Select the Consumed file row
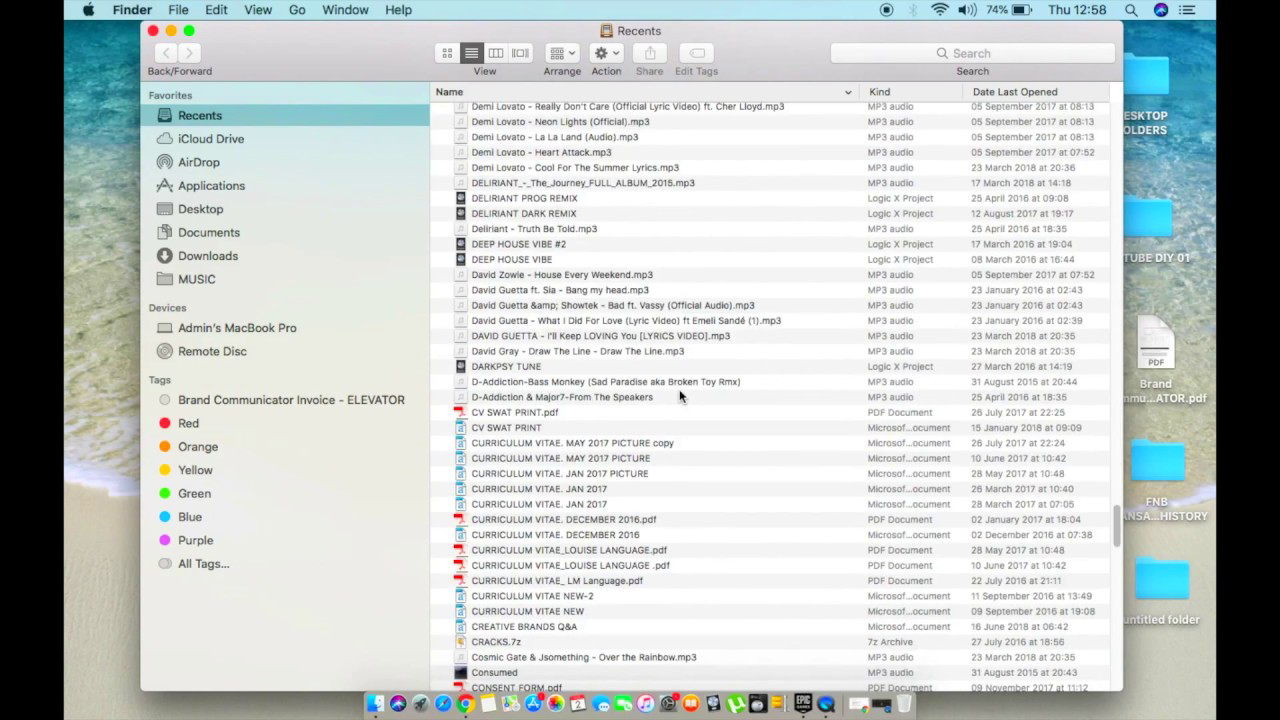The width and height of the screenshot is (1280, 720). (x=770, y=673)
